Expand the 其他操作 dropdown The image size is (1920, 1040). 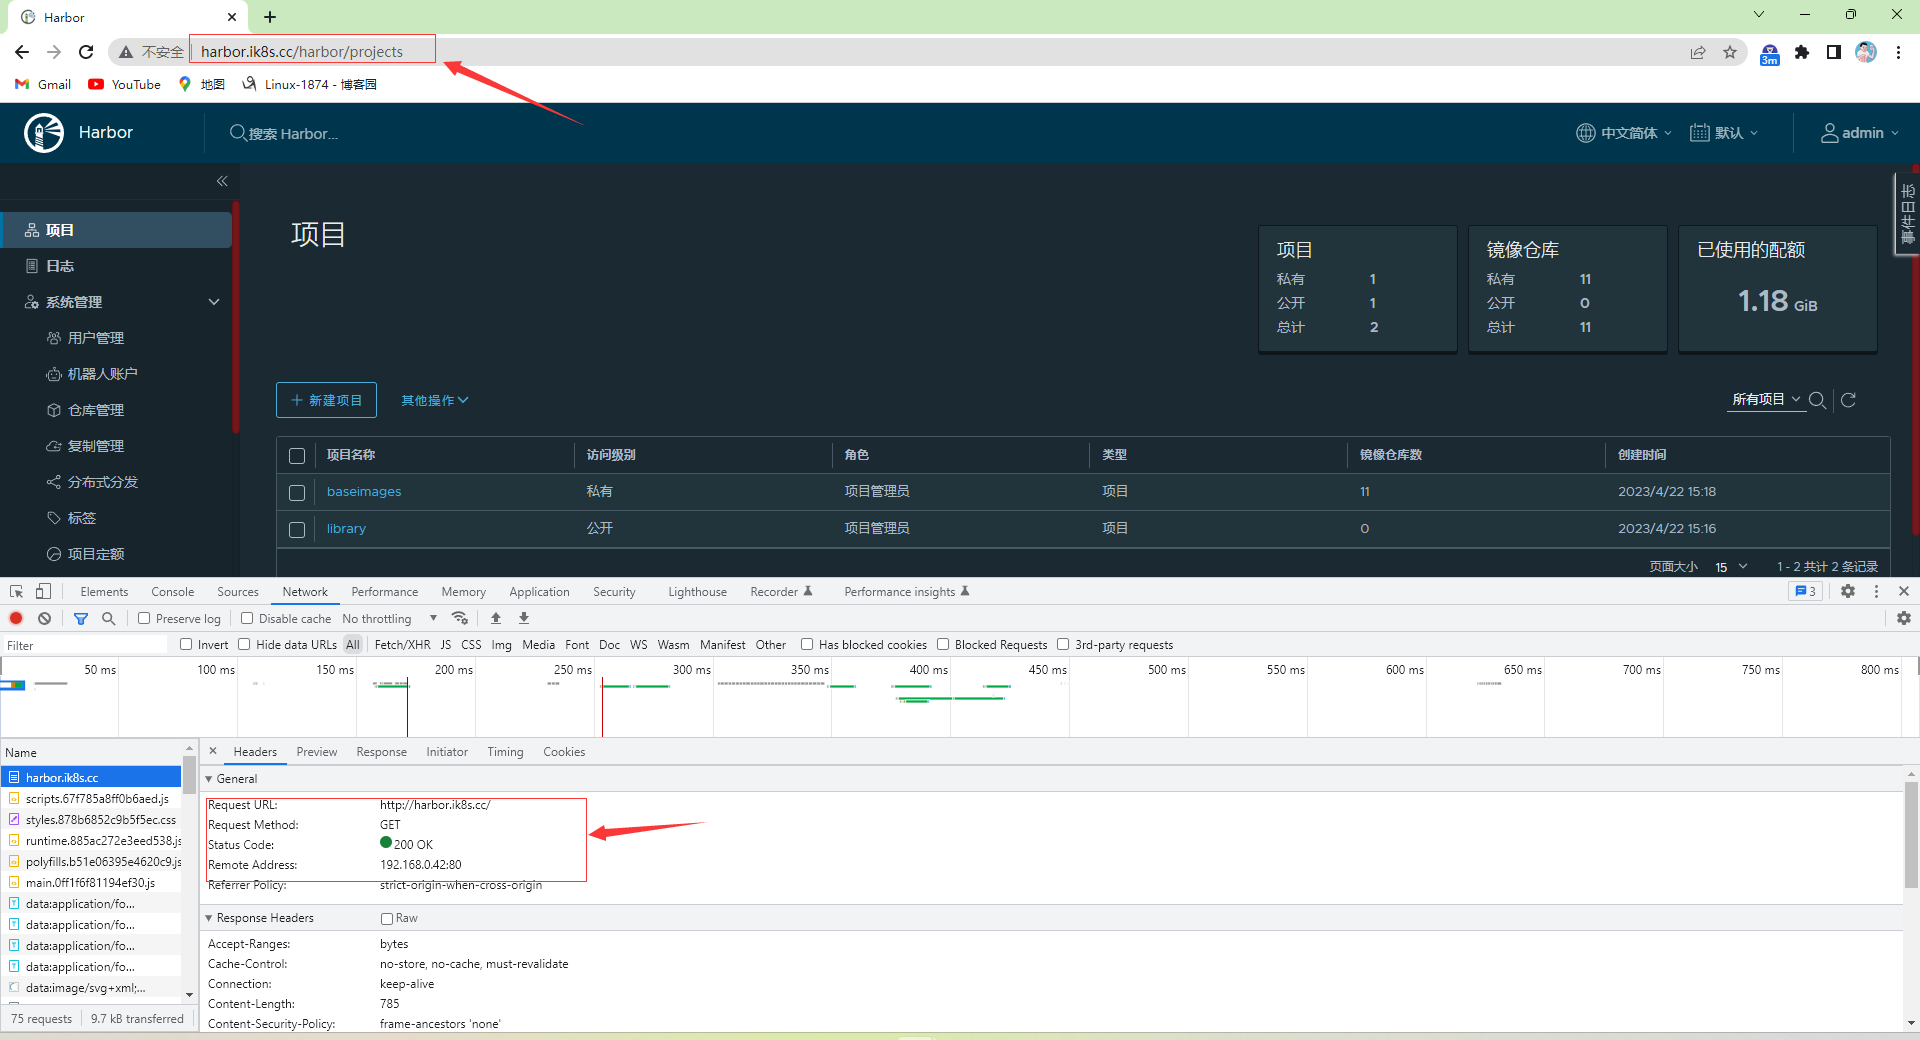tap(434, 400)
